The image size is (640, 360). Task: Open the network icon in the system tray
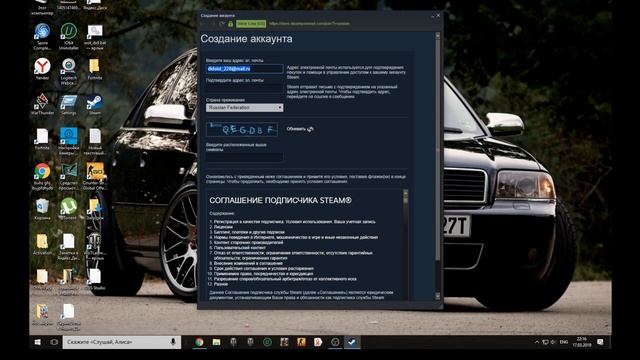click(x=545, y=342)
